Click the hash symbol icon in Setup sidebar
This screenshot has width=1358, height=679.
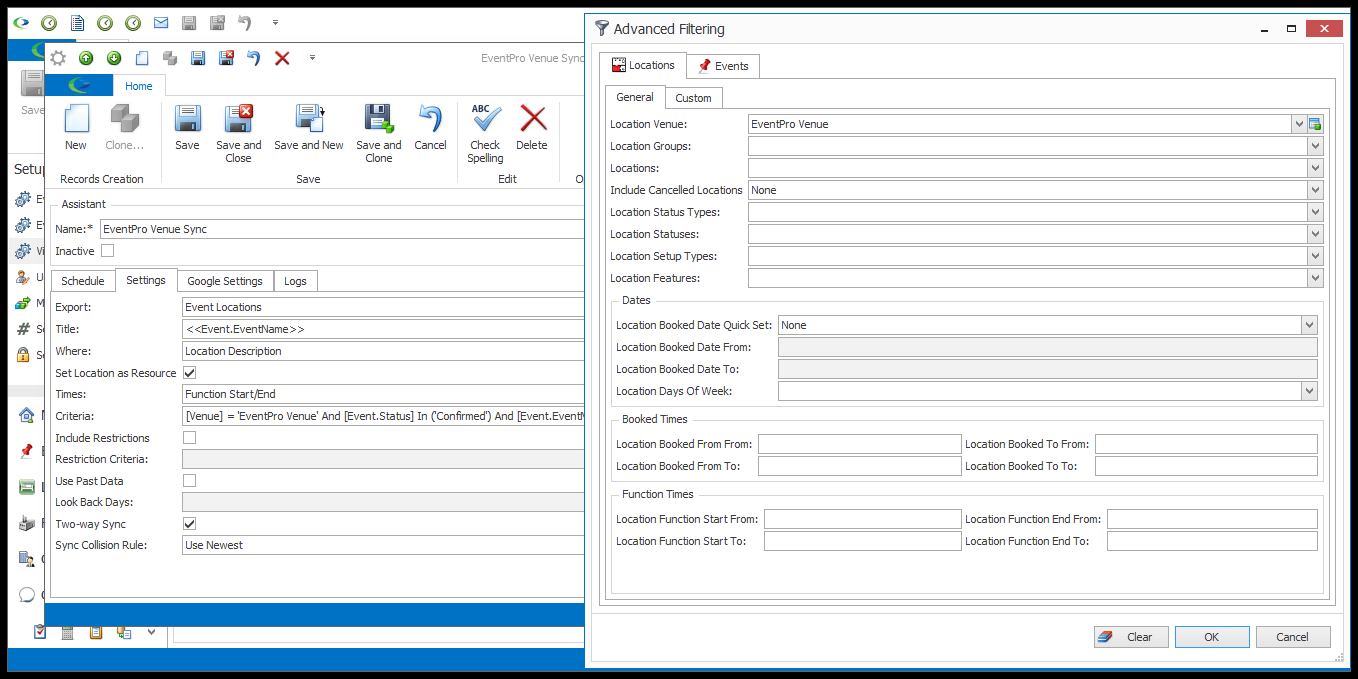click(x=23, y=329)
